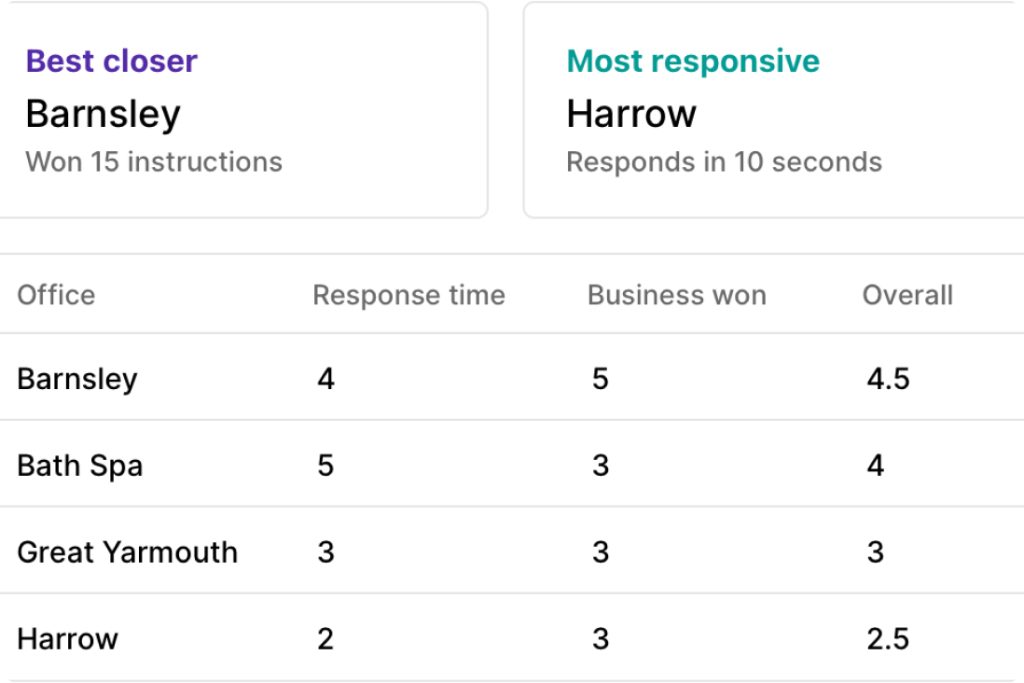Image resolution: width=1024 pixels, height=683 pixels.
Task: Click Barnsley name in Best closer card
Action: 103,114
